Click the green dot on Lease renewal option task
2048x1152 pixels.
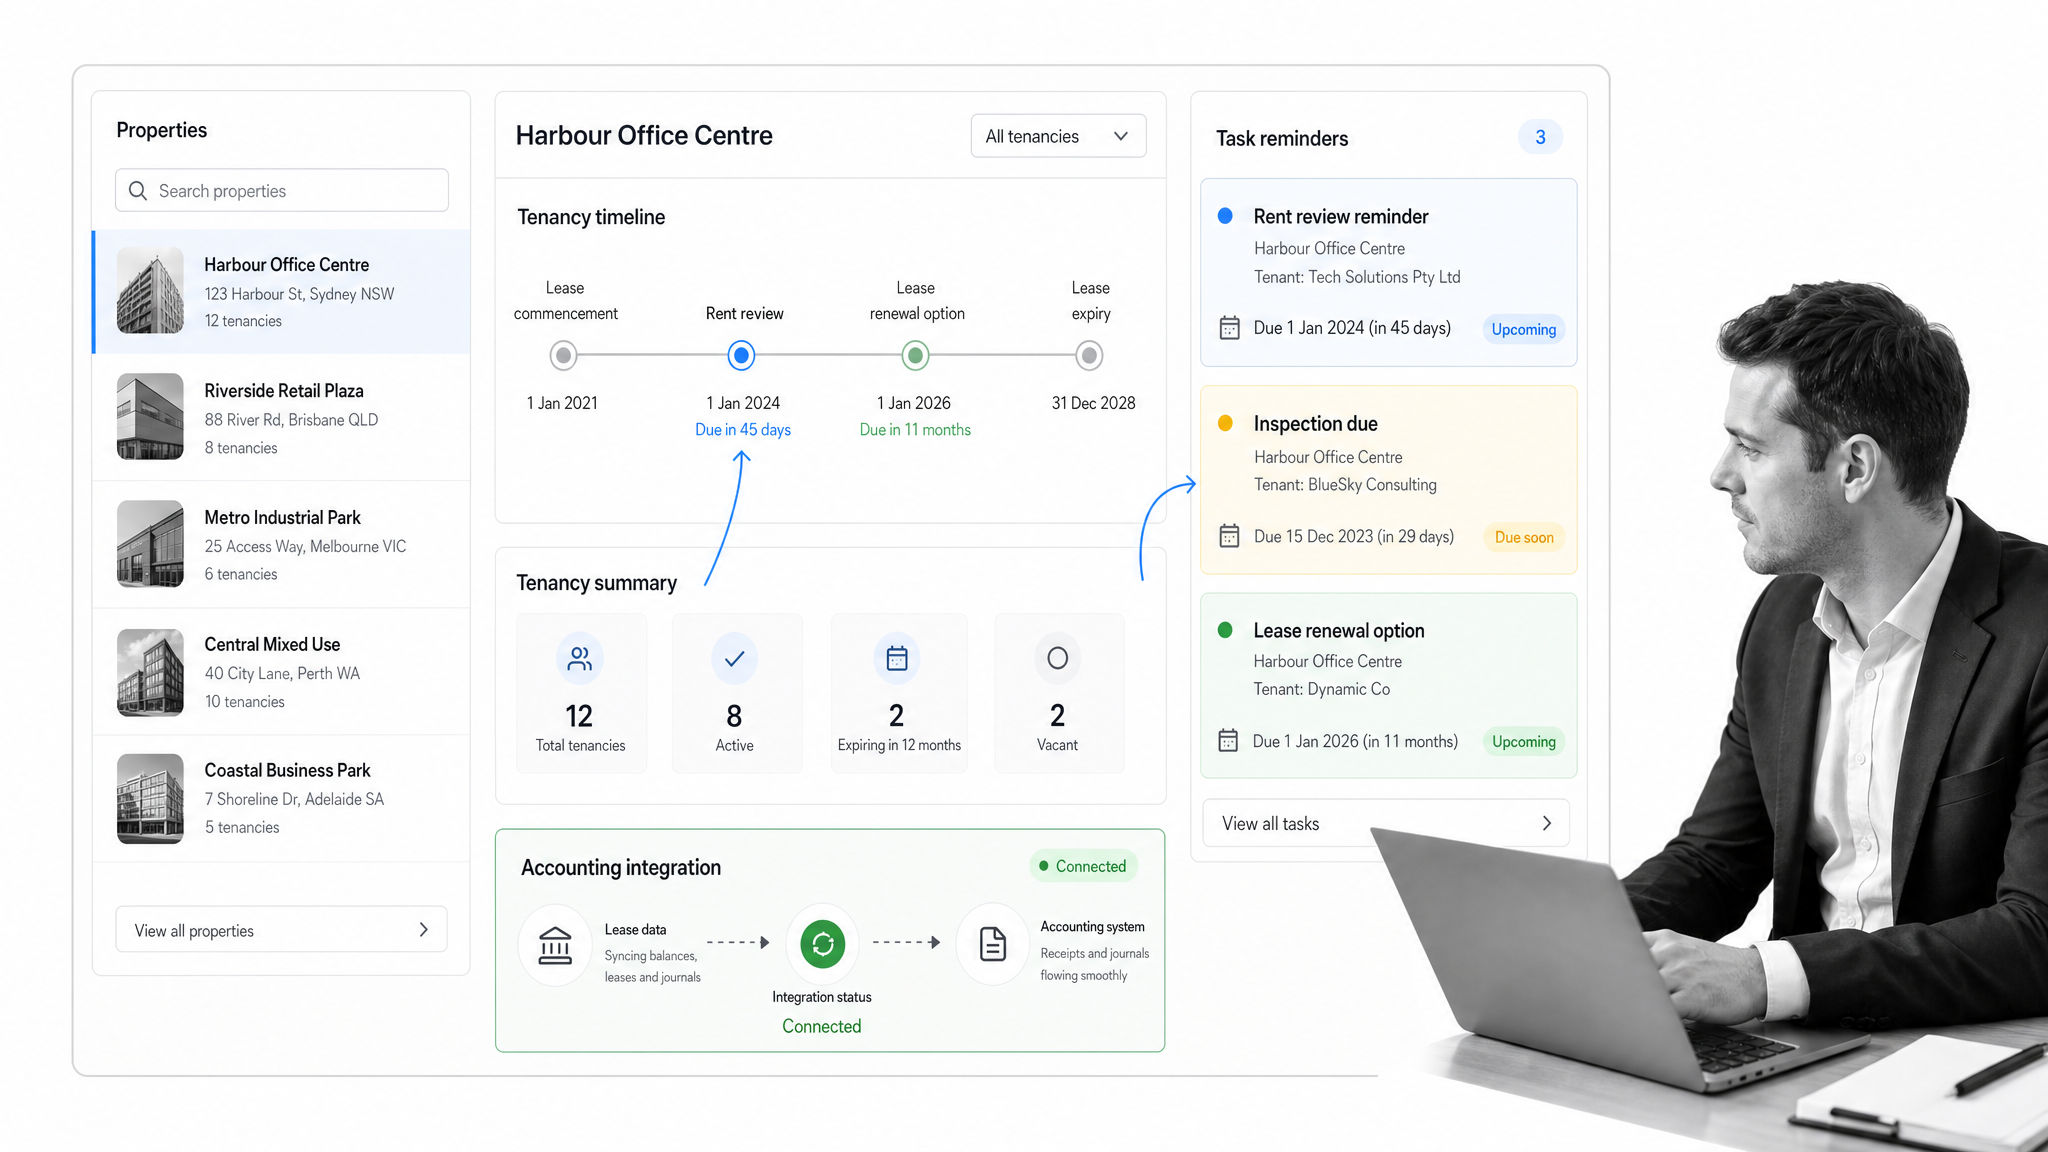1225,630
